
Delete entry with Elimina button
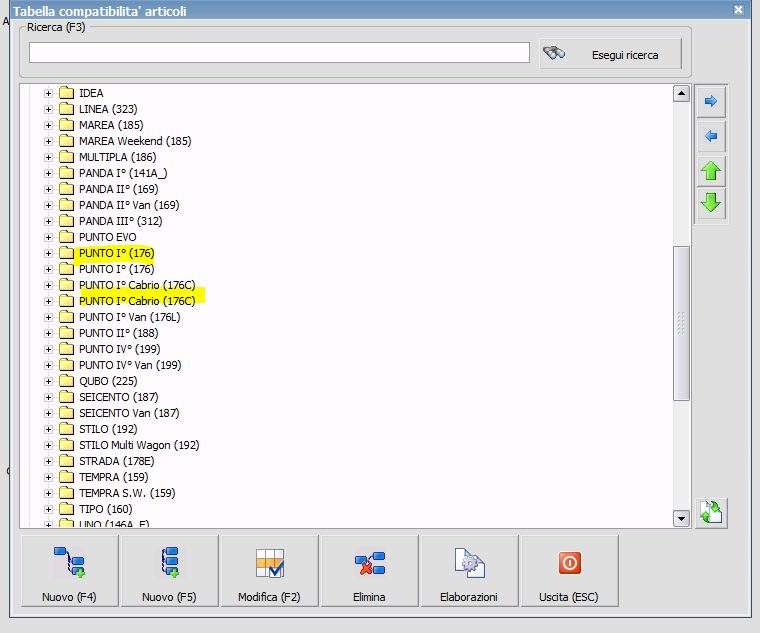[369, 571]
